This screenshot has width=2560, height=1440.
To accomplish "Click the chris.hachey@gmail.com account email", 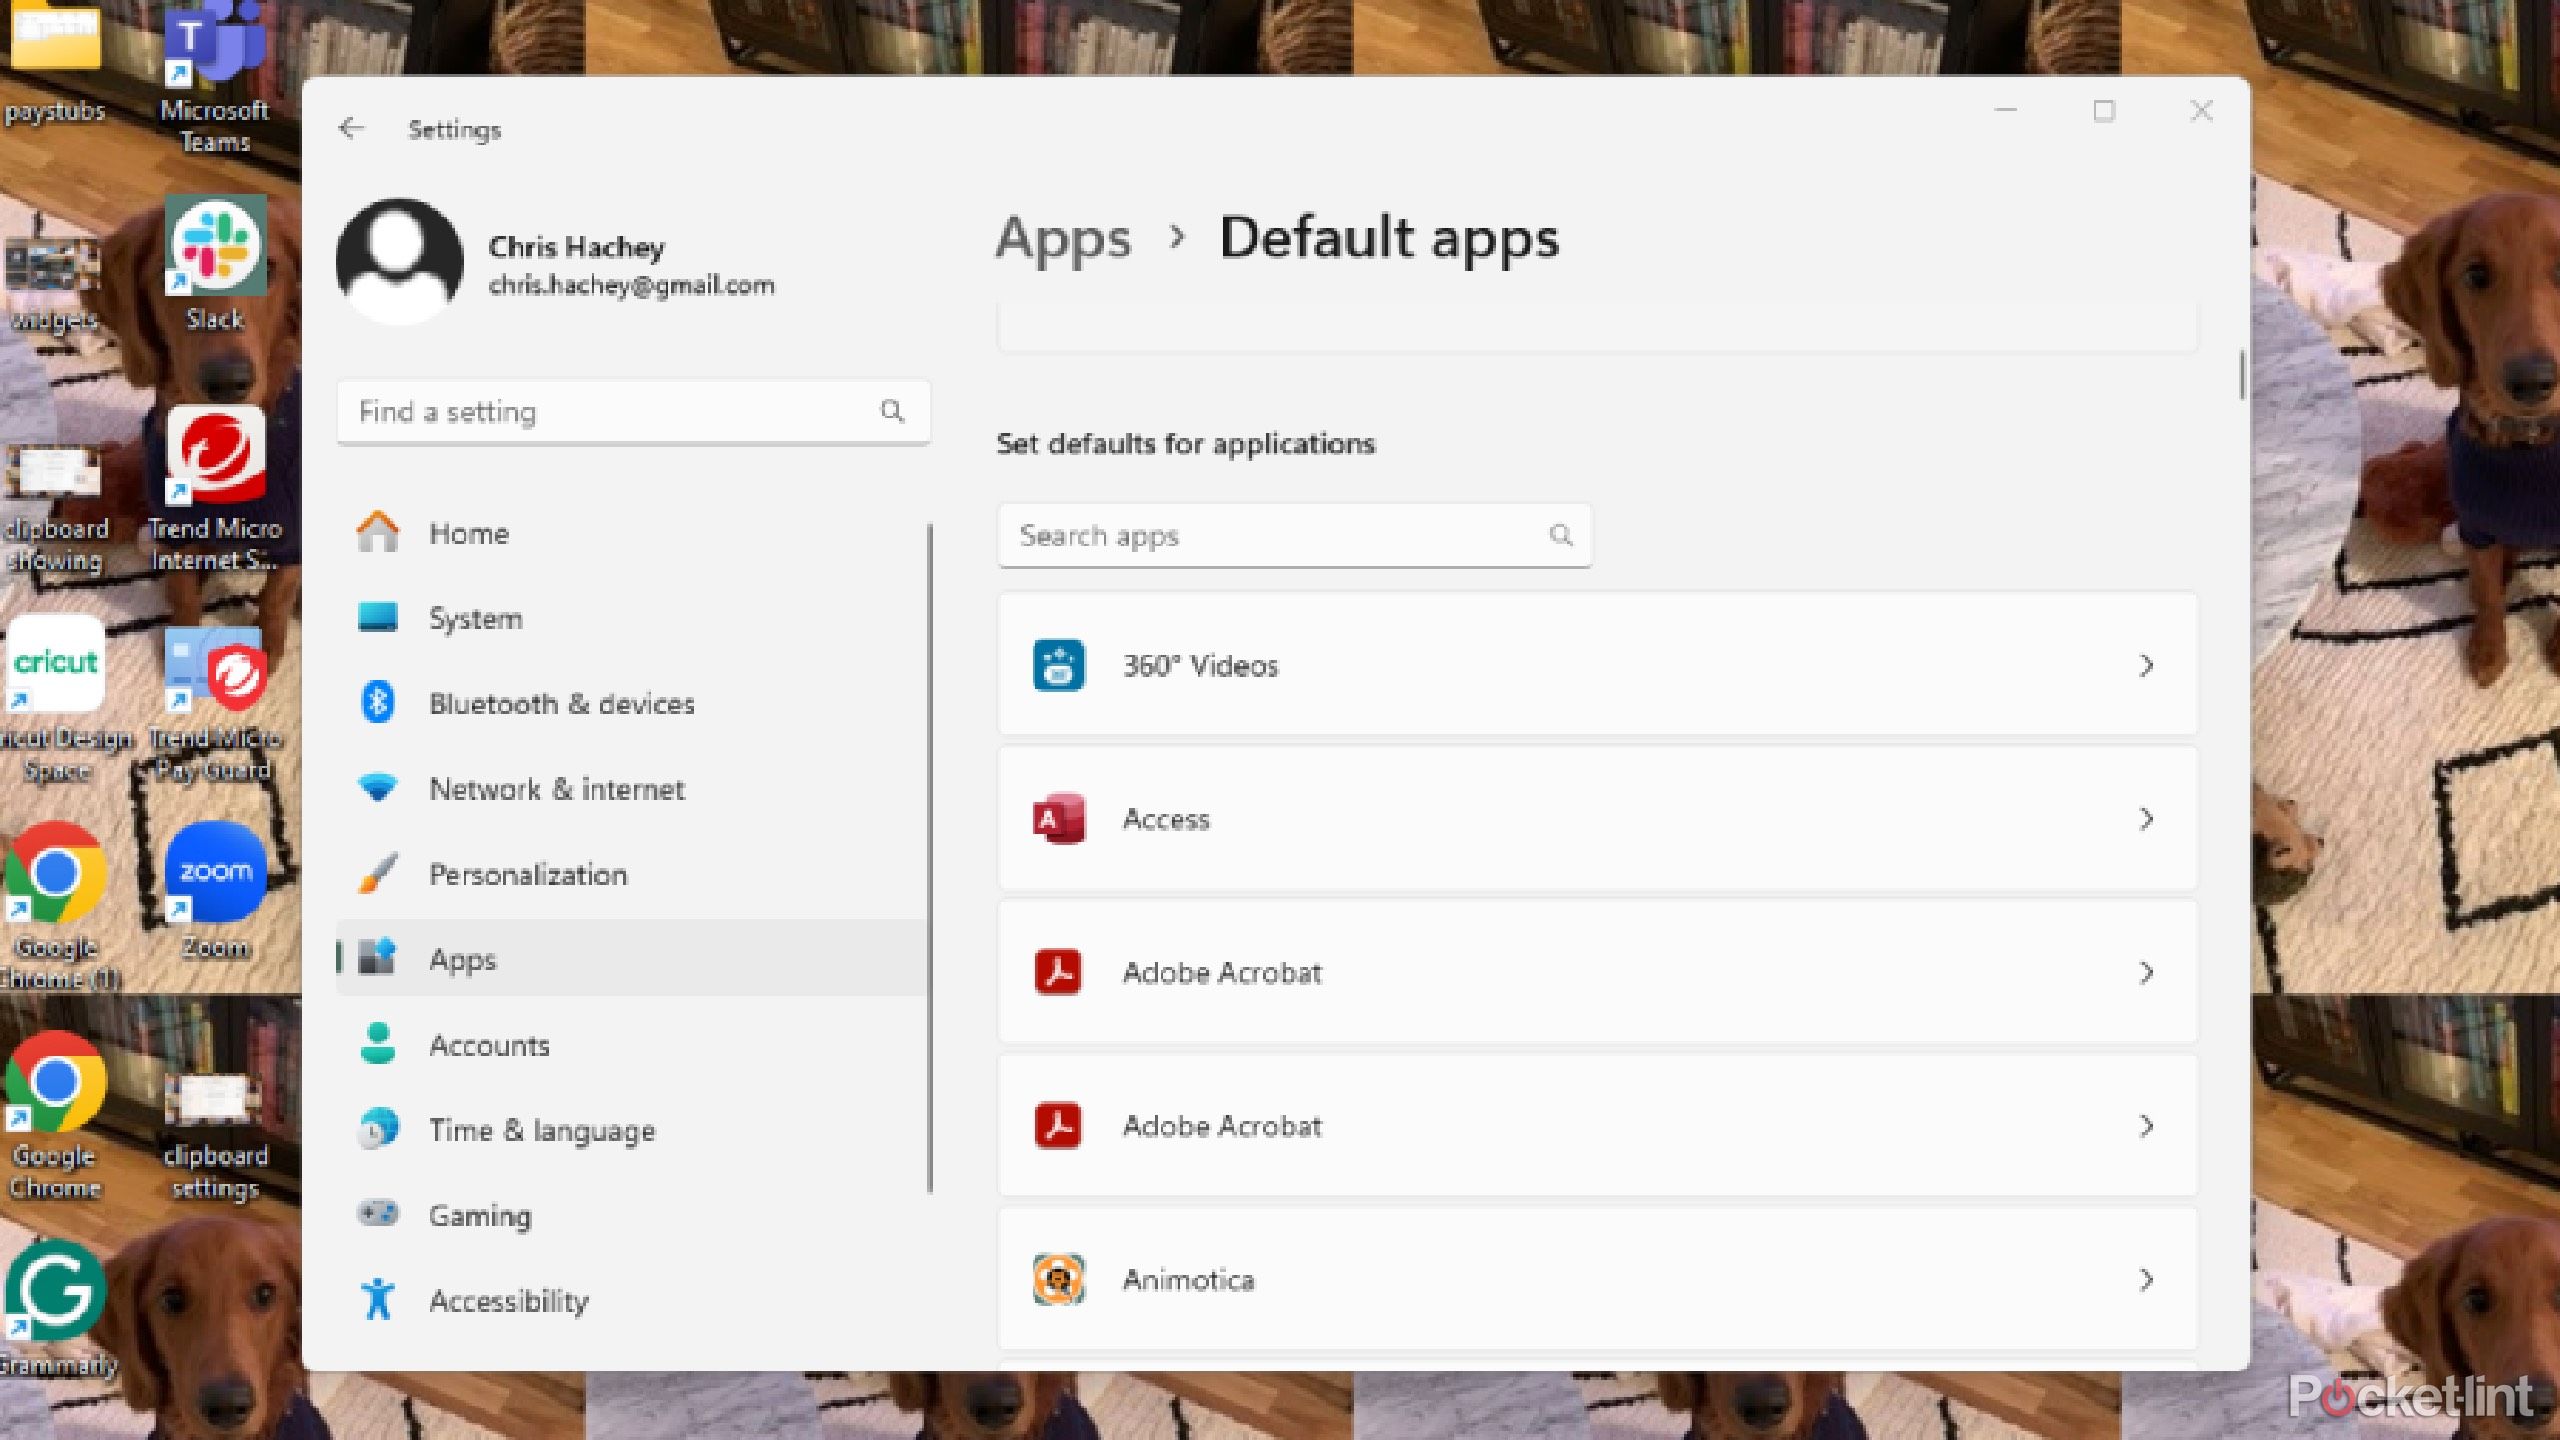I will (x=631, y=285).
